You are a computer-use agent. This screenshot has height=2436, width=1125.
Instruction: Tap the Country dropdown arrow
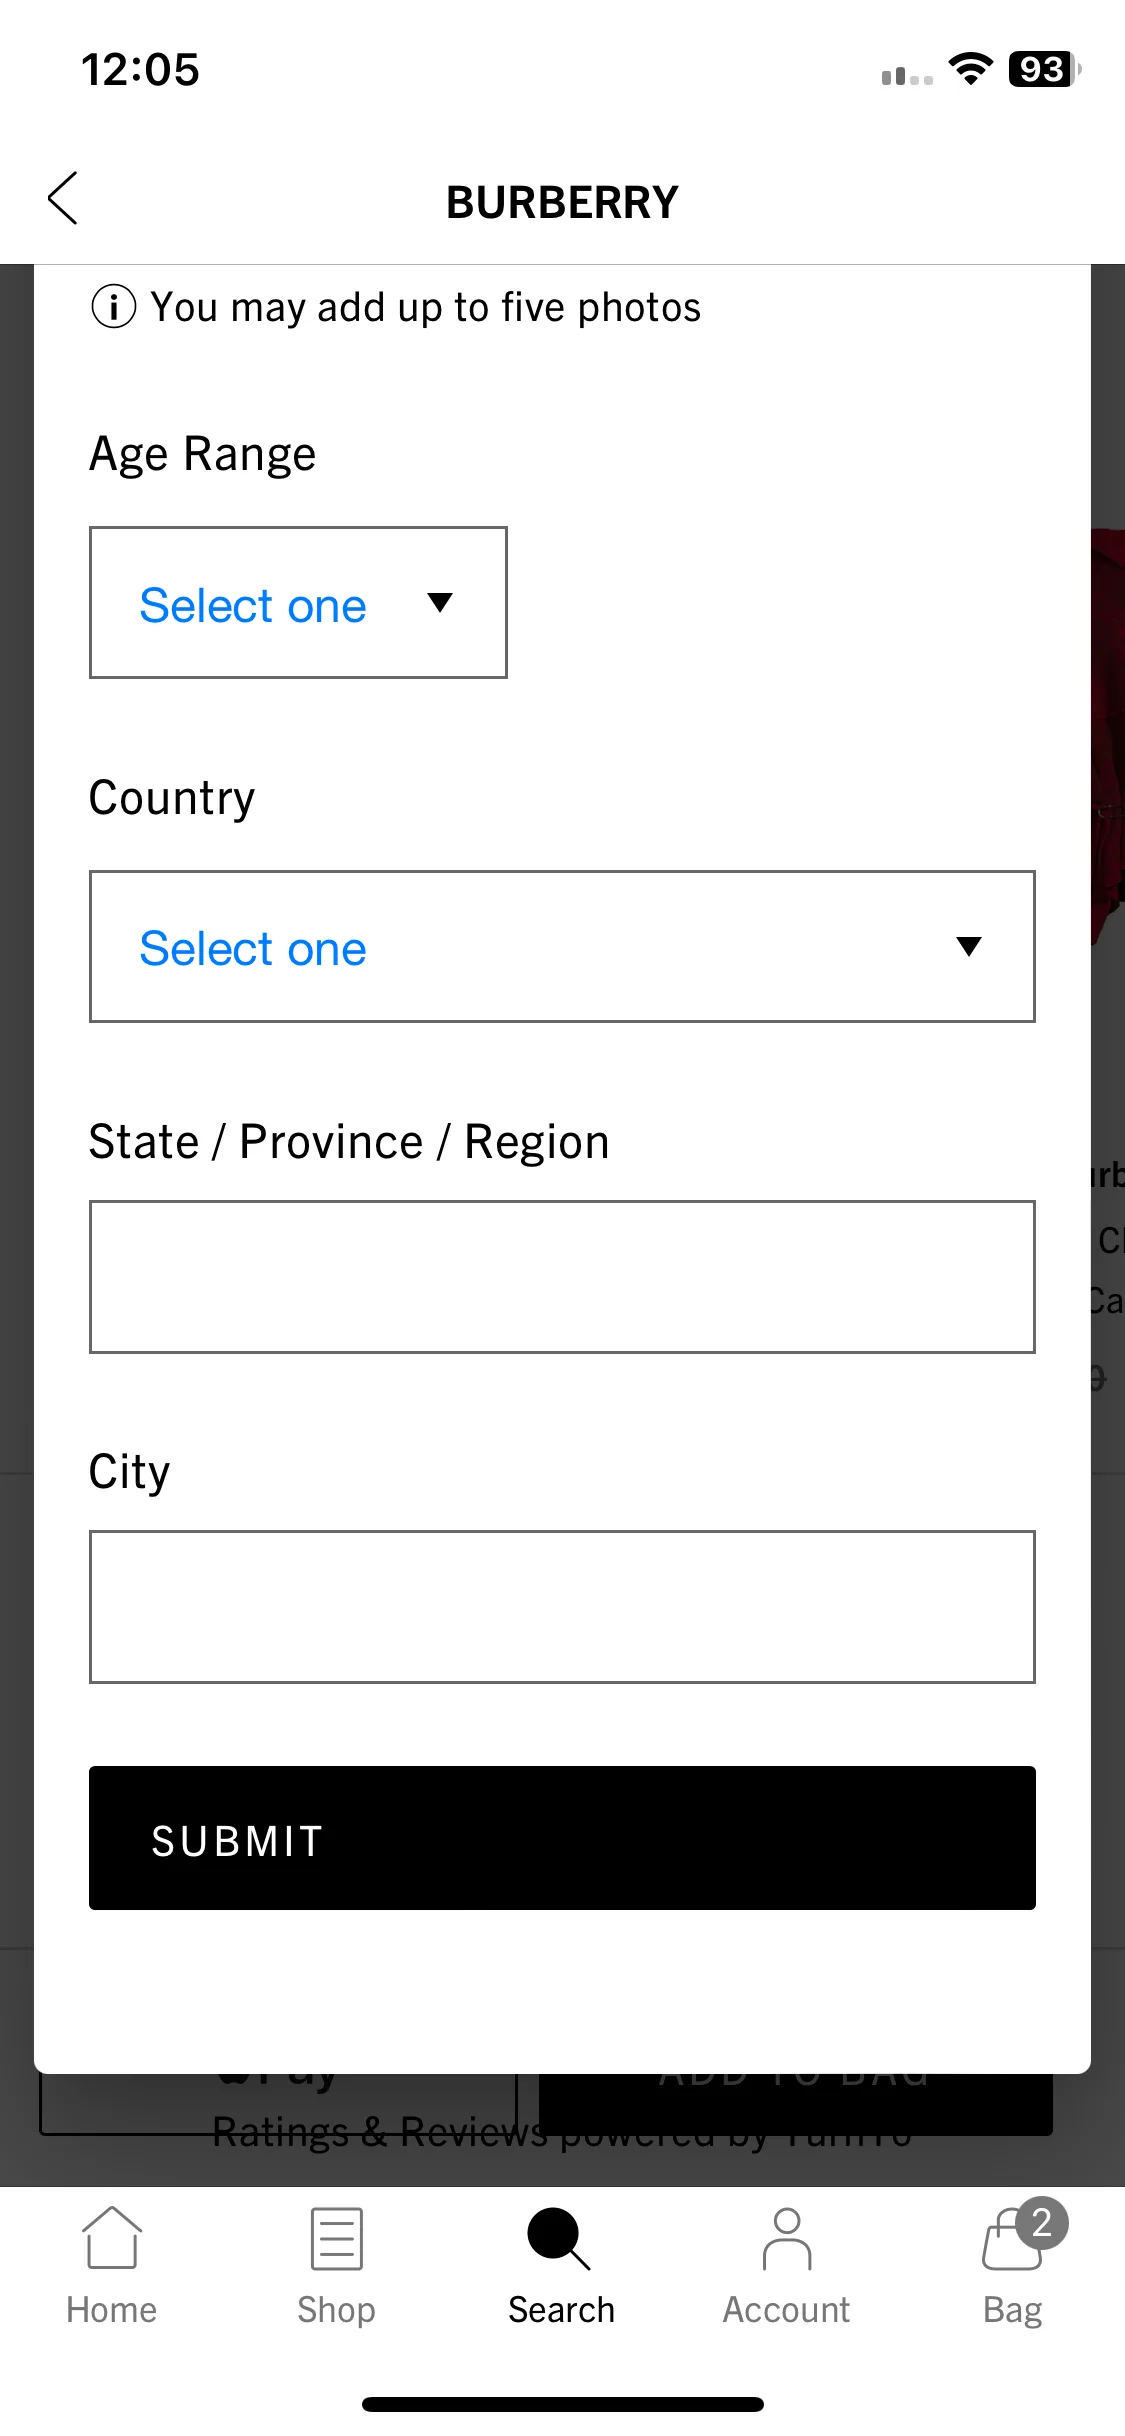pyautogui.click(x=968, y=946)
